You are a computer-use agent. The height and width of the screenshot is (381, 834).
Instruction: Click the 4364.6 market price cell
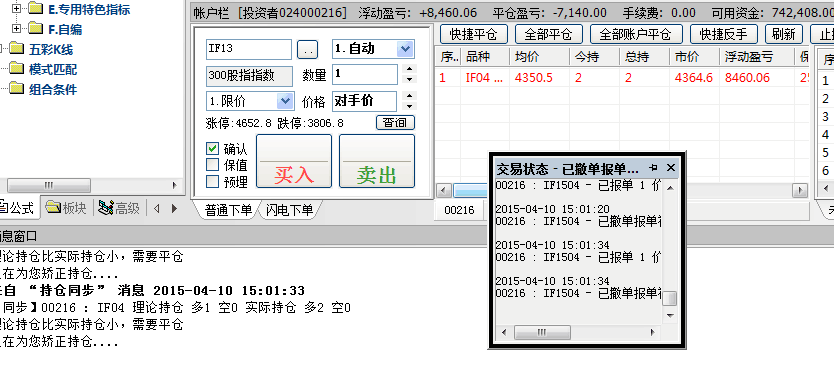[x=694, y=78]
